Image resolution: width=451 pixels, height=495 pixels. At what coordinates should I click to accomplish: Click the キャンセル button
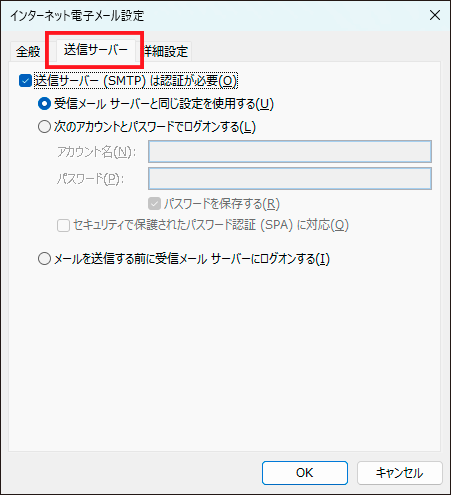pos(400,473)
